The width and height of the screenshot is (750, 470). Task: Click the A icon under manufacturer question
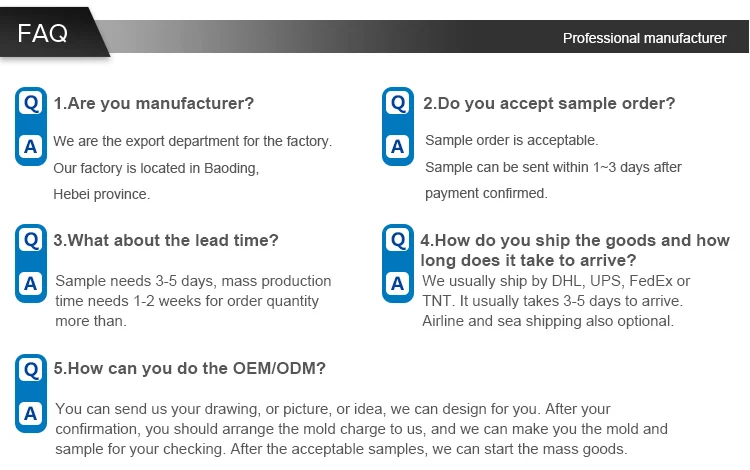tap(30, 147)
